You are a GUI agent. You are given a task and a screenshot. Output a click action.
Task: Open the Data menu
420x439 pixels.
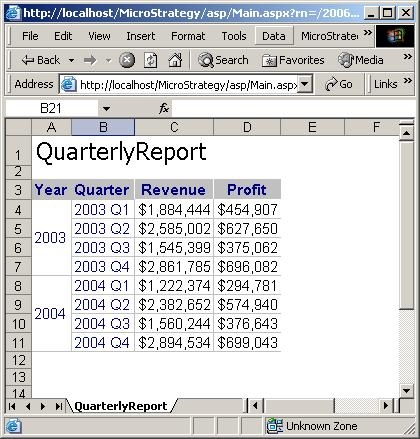(274, 36)
